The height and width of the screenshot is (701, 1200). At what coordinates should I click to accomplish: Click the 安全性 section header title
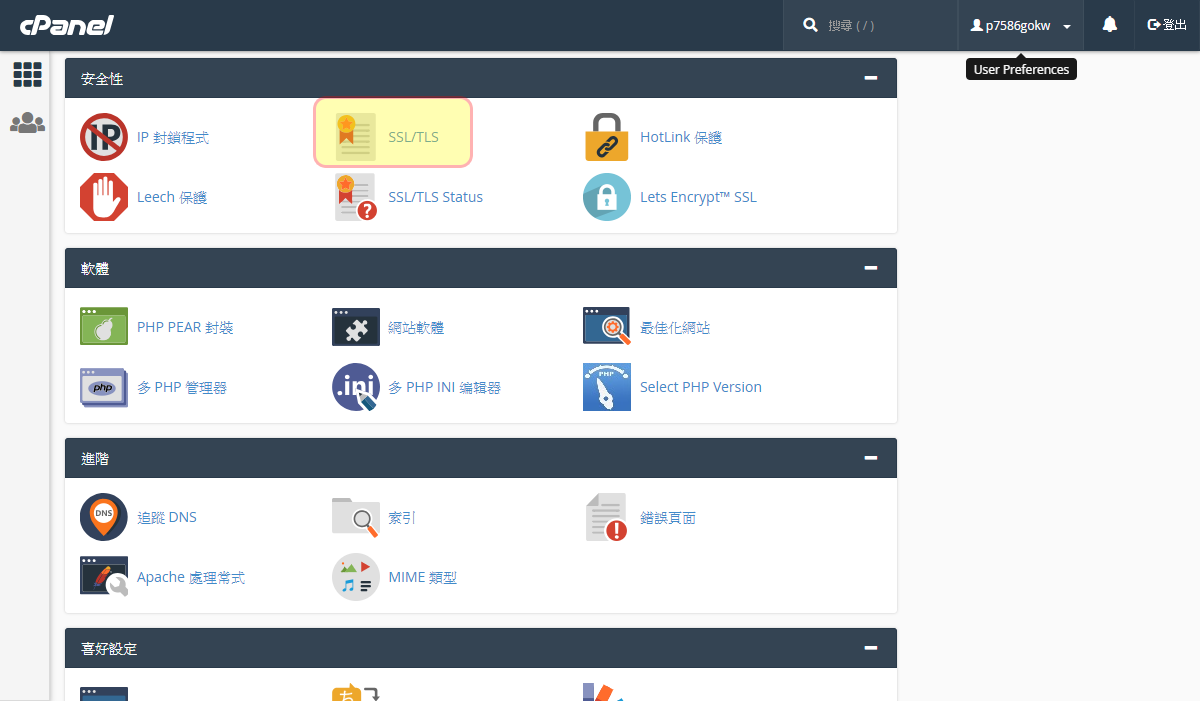(102, 78)
